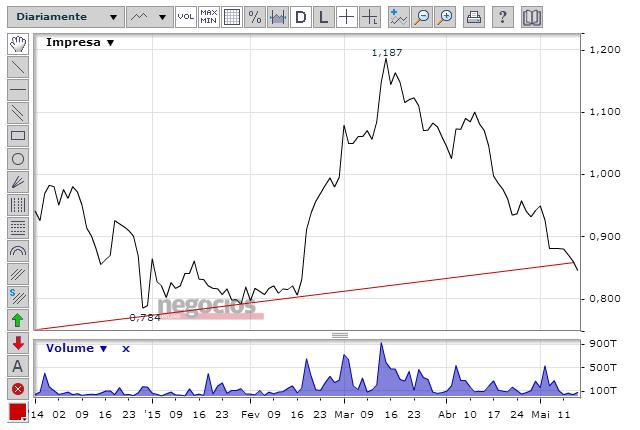Click the comparison chart icon

point(278,17)
